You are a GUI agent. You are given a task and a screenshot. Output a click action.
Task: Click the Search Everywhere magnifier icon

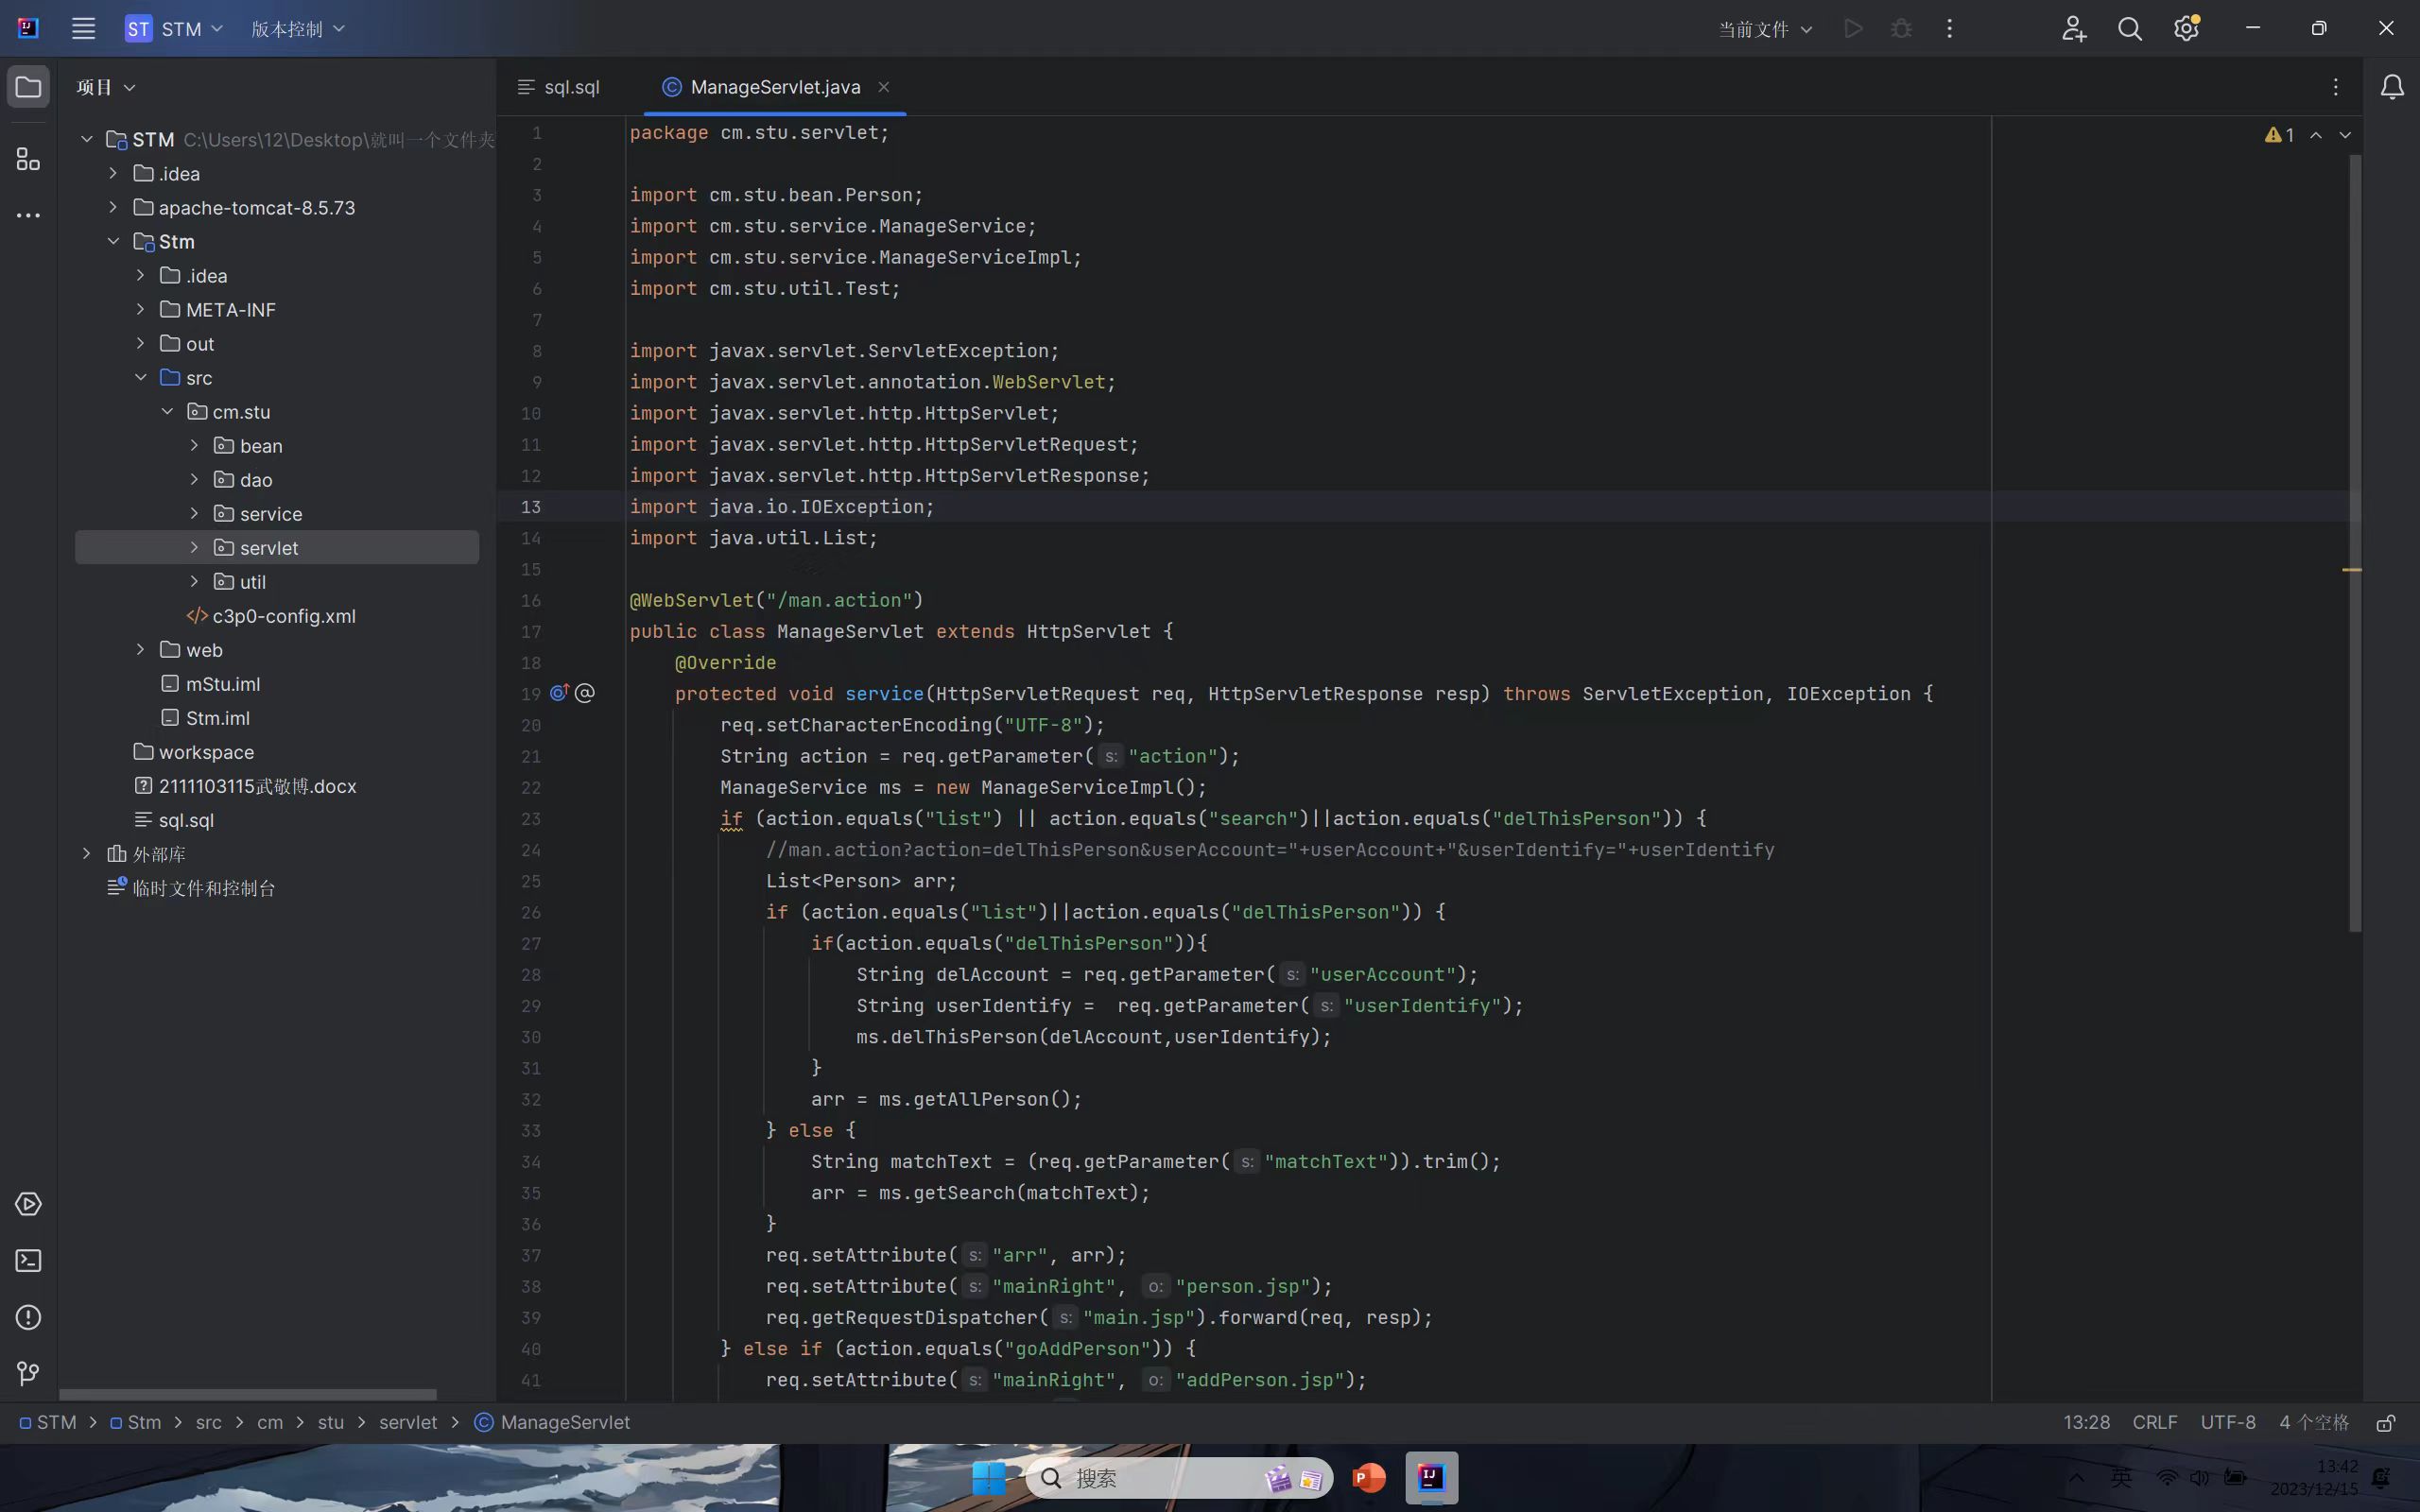(x=2129, y=29)
